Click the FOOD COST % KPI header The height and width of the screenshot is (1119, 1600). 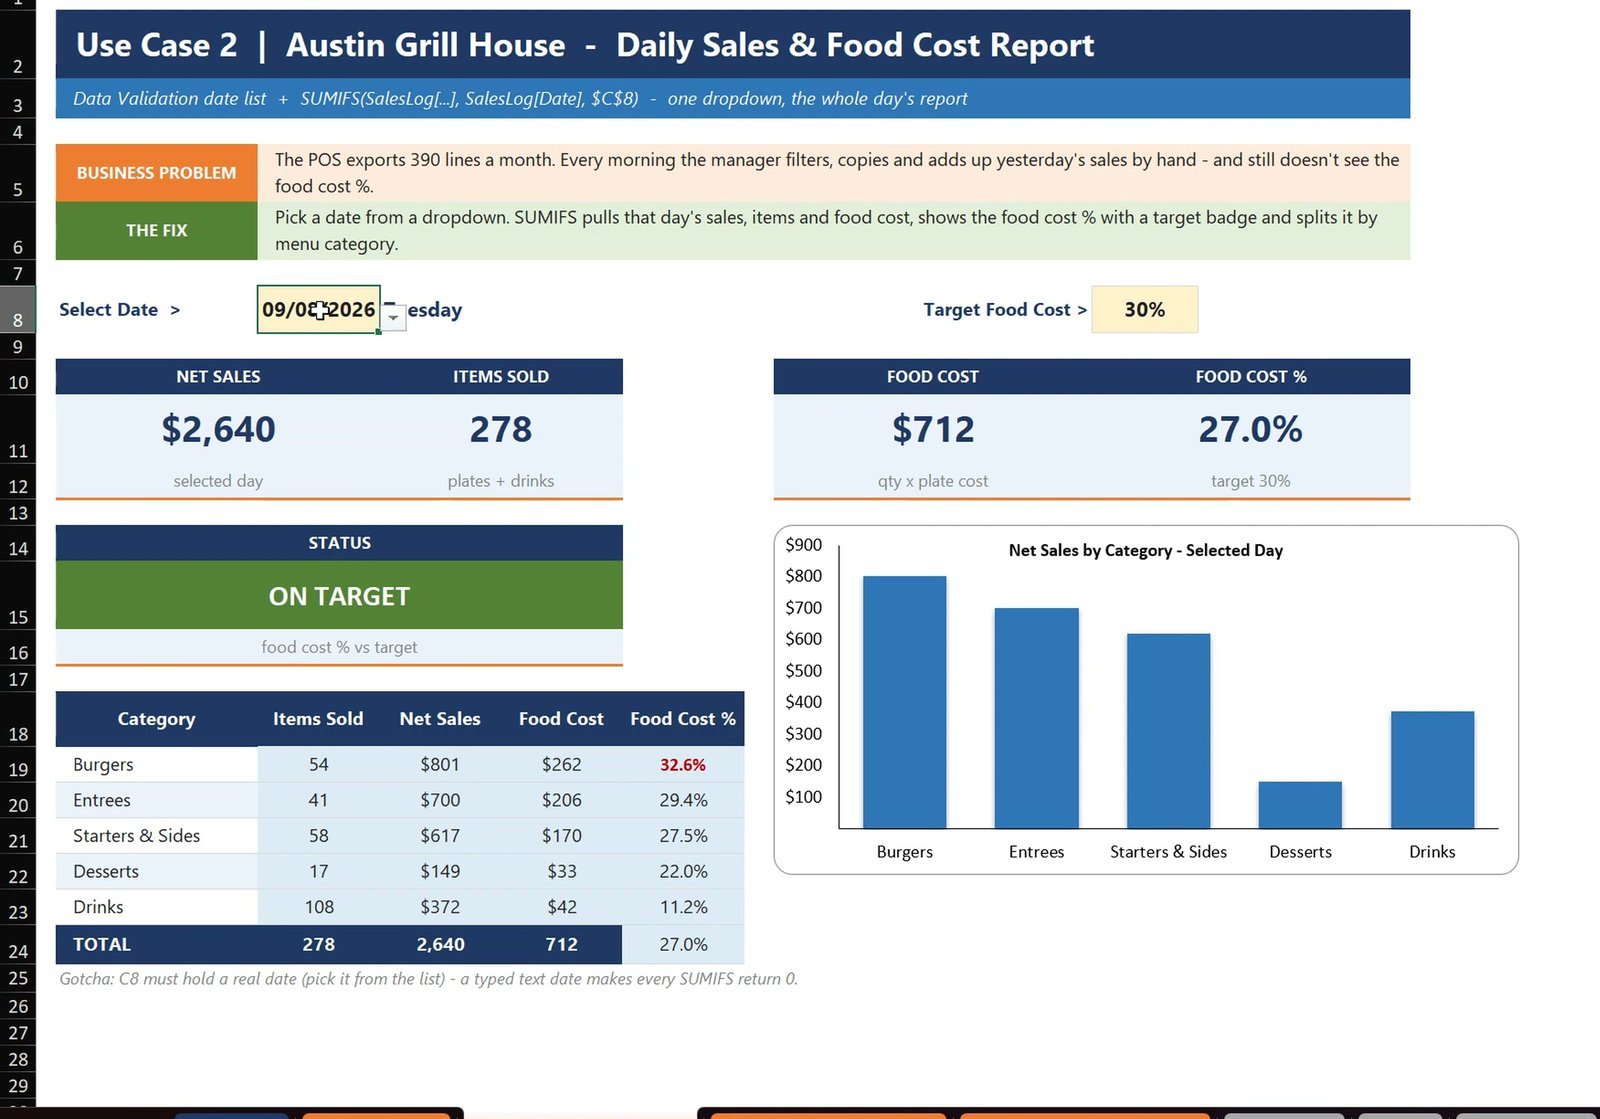point(1251,377)
